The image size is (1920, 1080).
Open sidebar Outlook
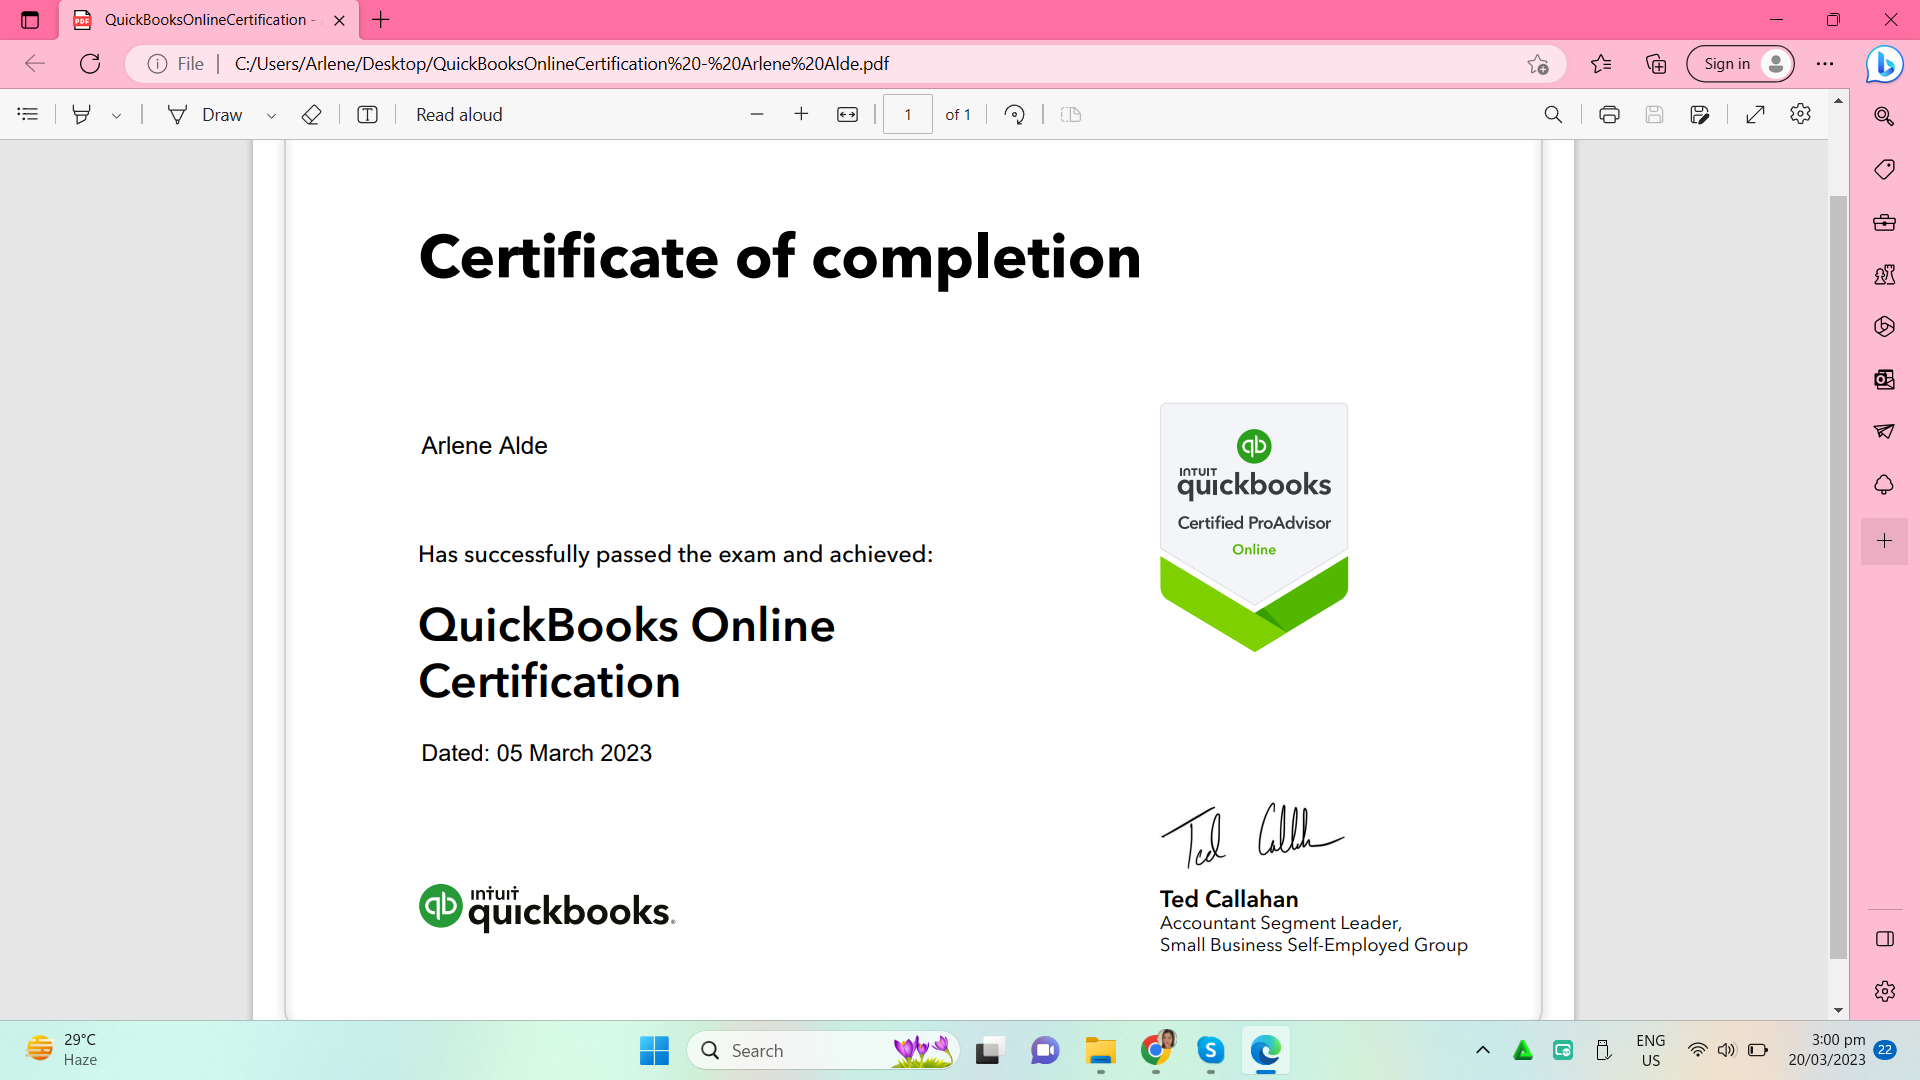[x=1884, y=379]
